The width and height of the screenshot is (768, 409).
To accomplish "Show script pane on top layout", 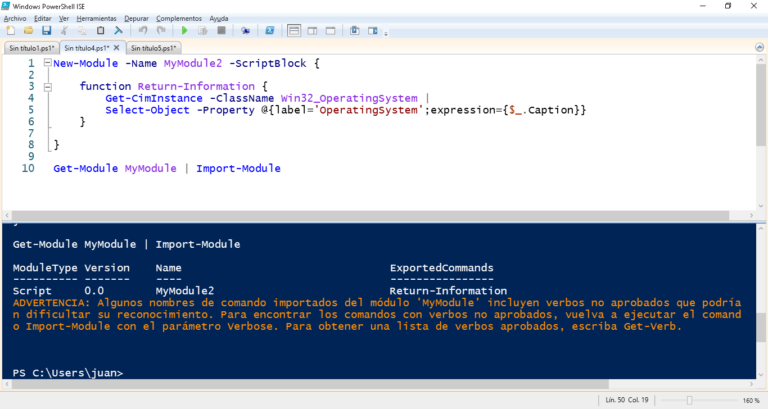I will coord(295,31).
